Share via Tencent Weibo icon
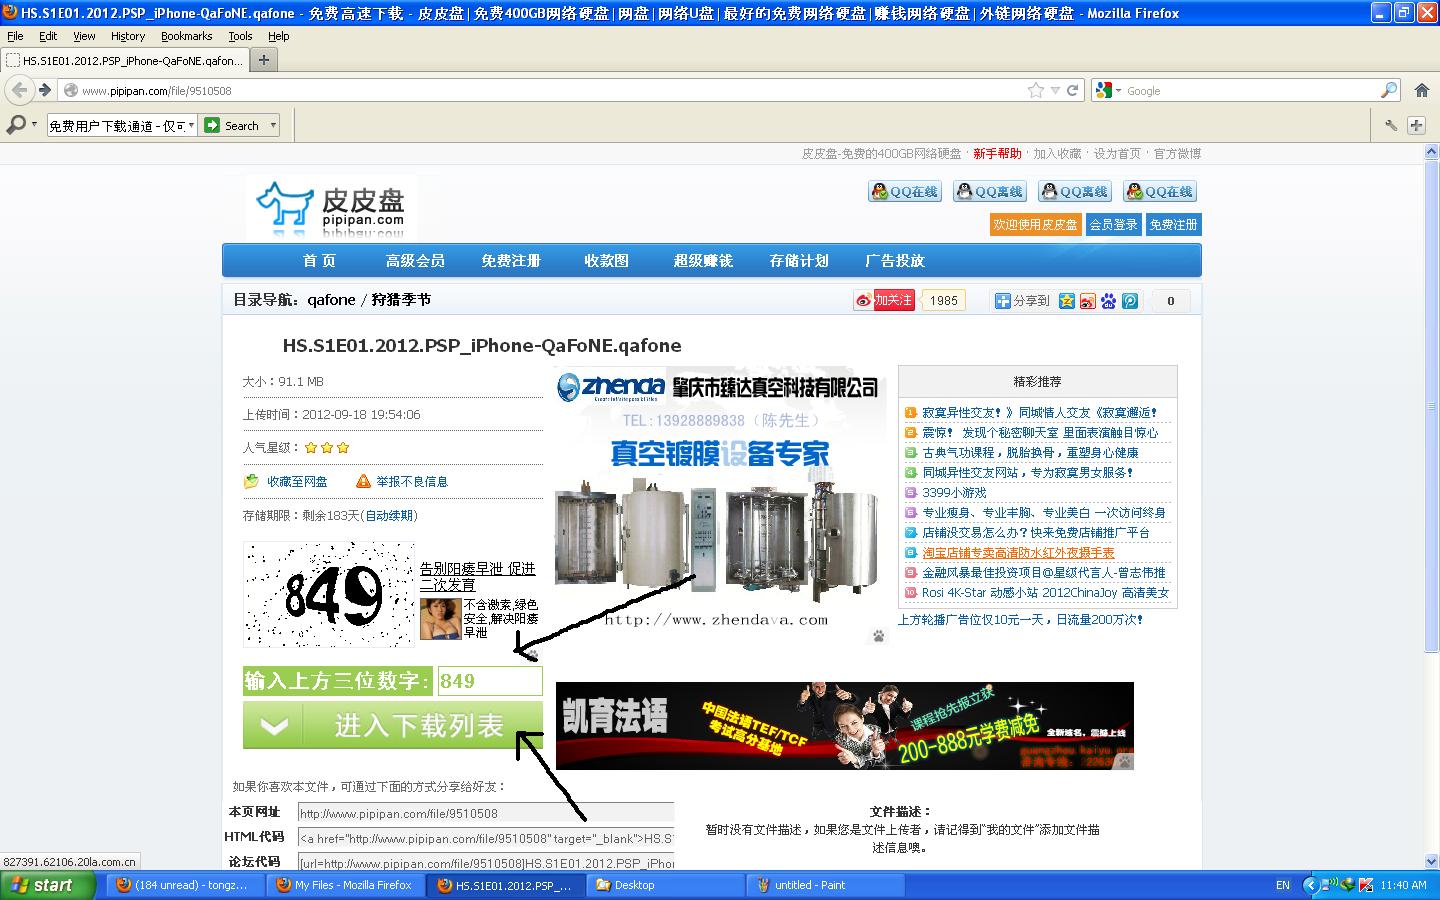This screenshot has height=900, width=1440. point(1130,301)
